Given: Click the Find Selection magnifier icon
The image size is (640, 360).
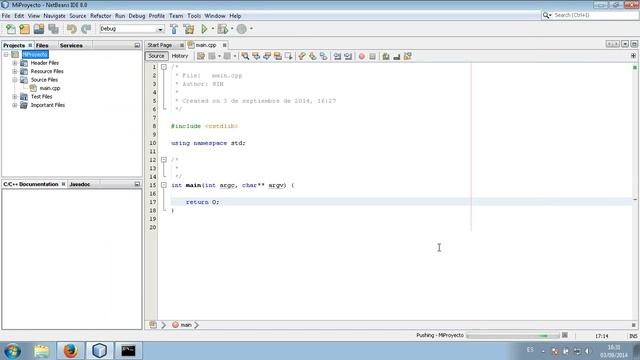Looking at the screenshot, I should point(245,56).
